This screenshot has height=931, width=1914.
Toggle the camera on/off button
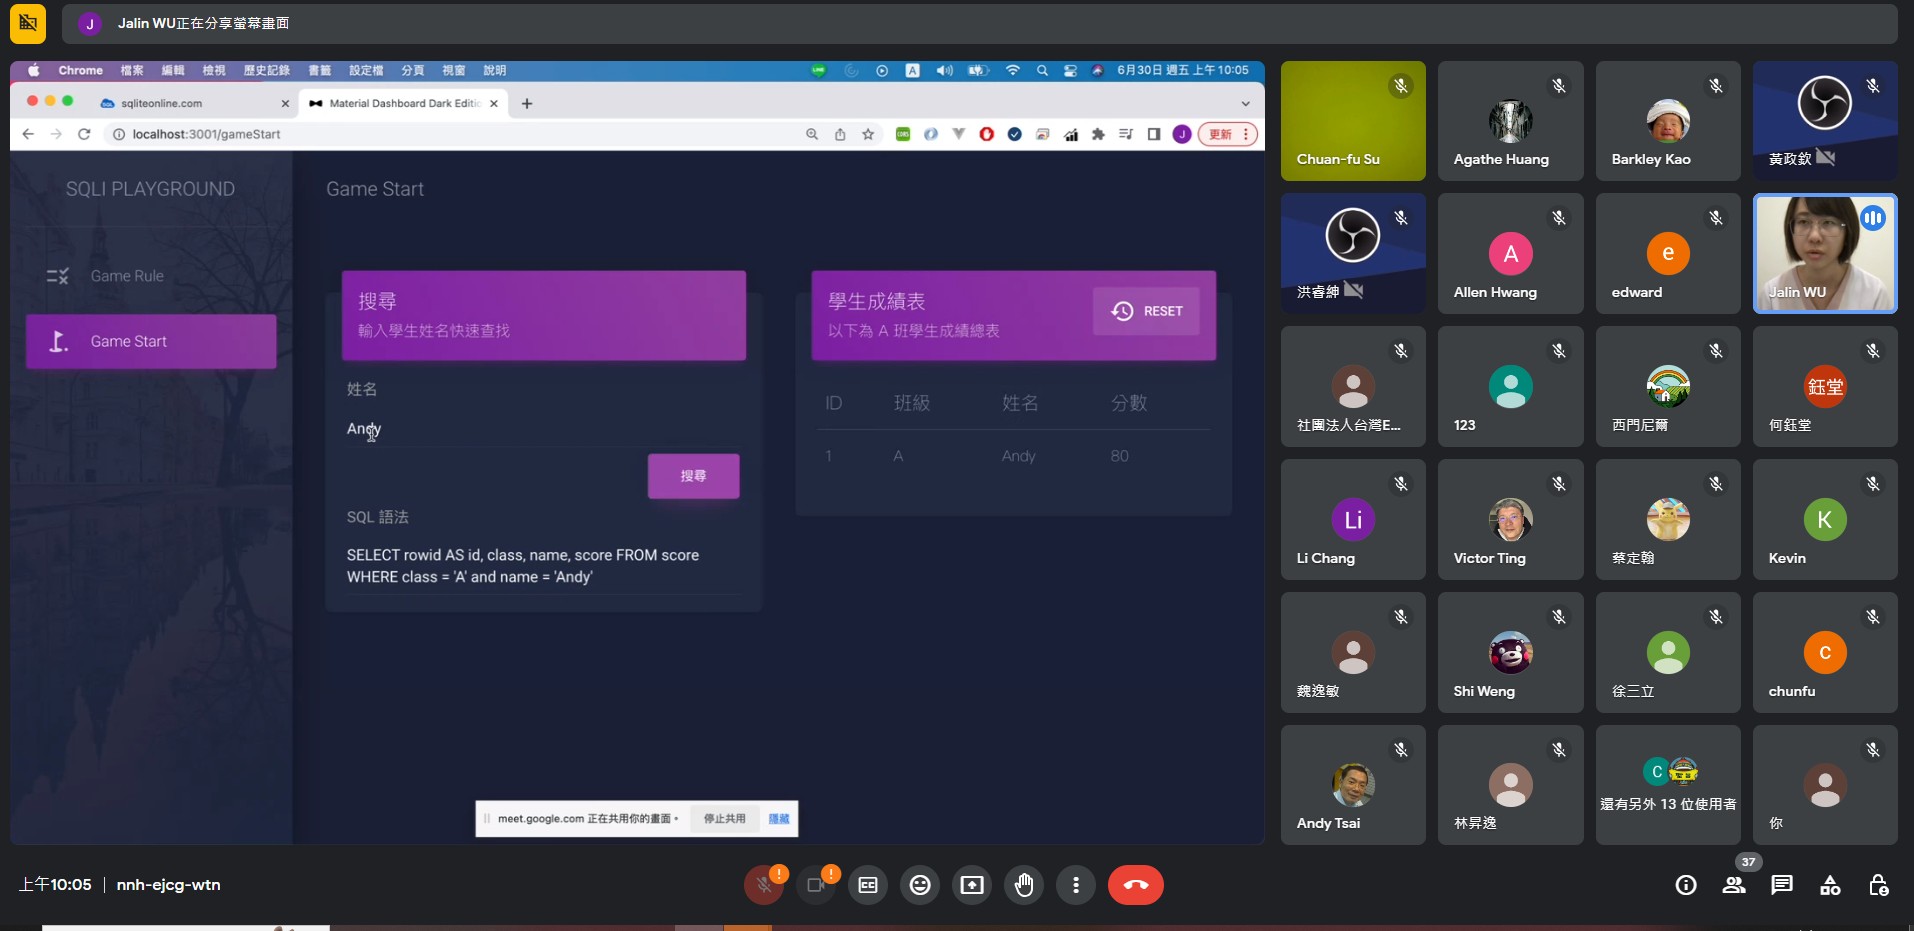click(x=816, y=885)
